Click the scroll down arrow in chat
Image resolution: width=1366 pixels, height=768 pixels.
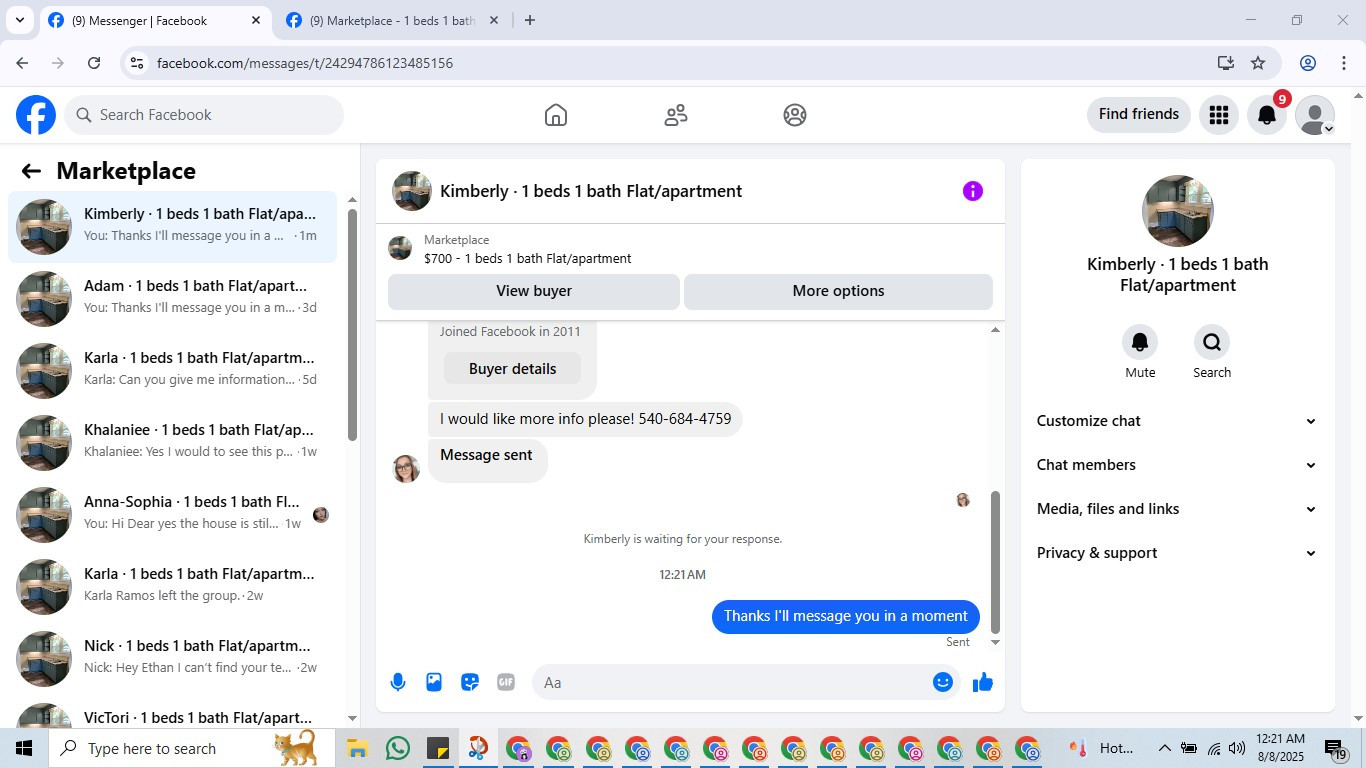coord(995,642)
